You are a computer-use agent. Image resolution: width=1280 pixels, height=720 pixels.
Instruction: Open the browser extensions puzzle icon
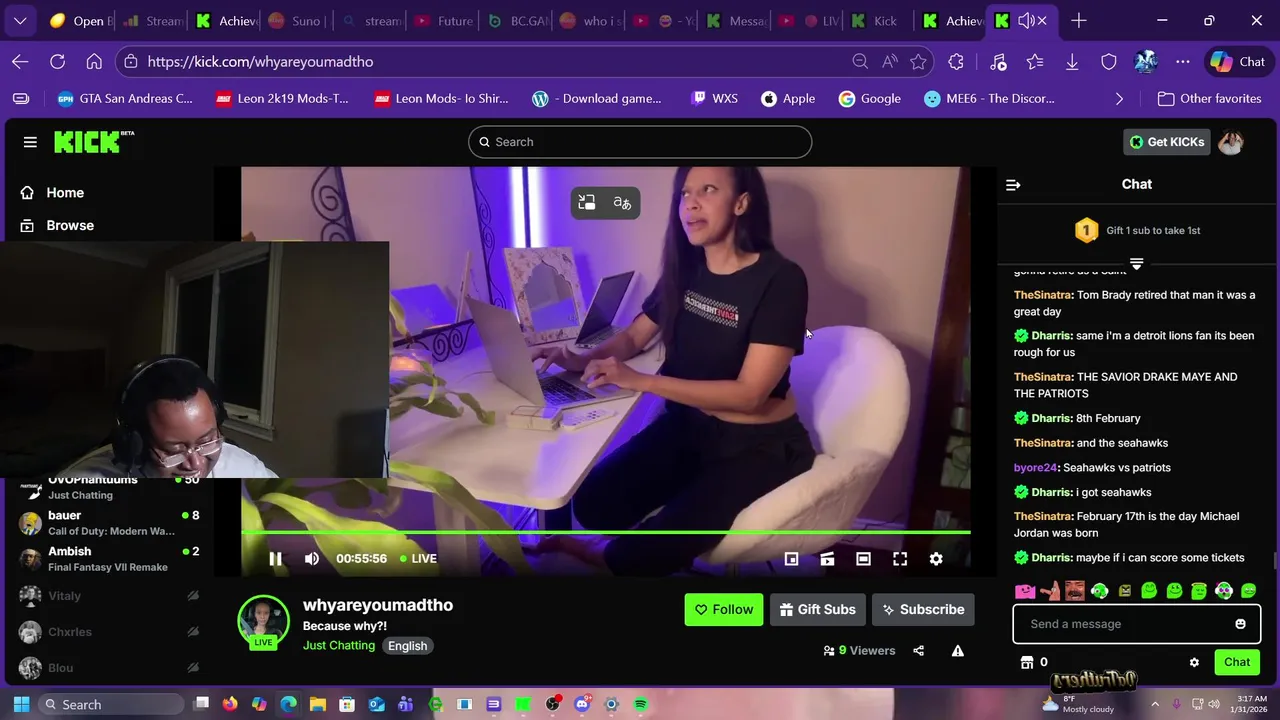click(956, 62)
